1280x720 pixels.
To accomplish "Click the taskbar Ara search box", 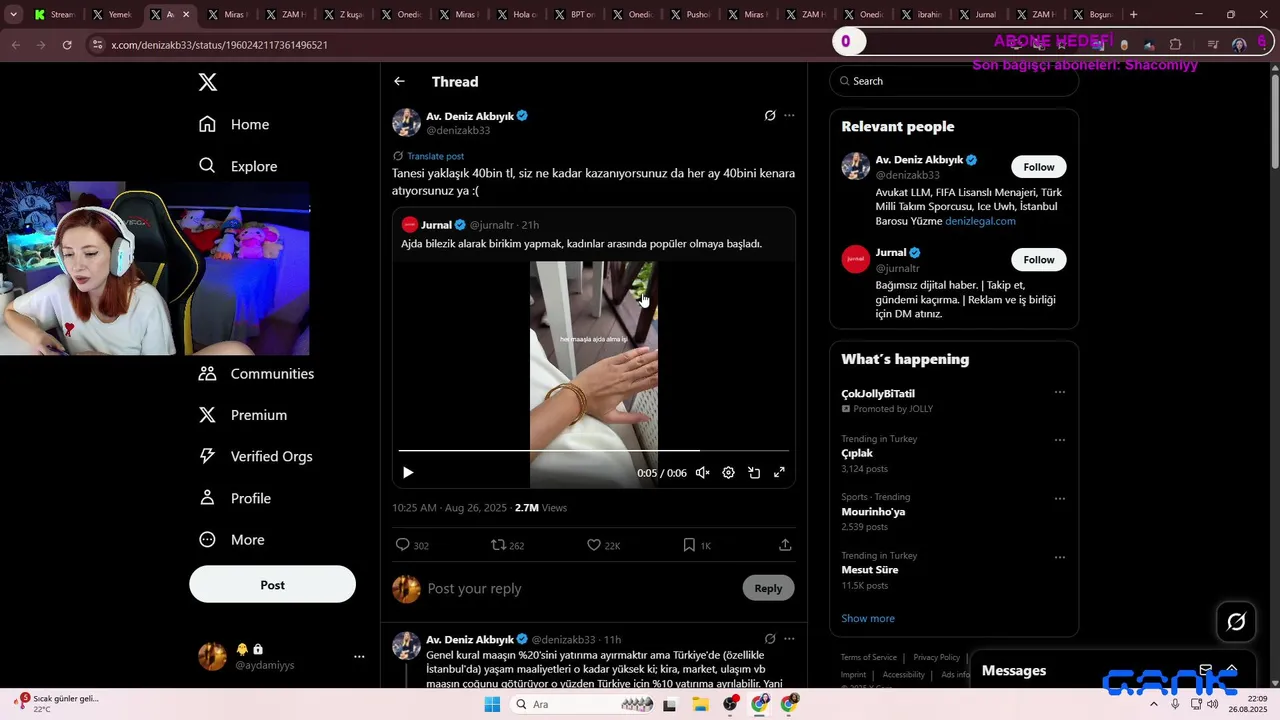I will [x=583, y=704].
